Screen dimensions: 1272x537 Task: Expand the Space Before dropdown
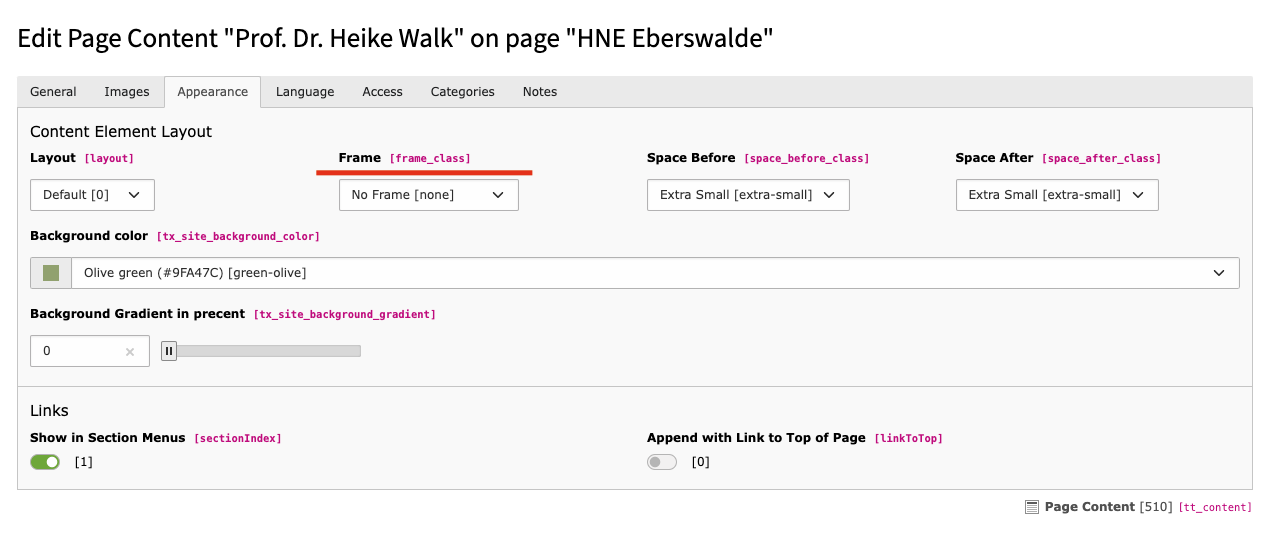(748, 195)
